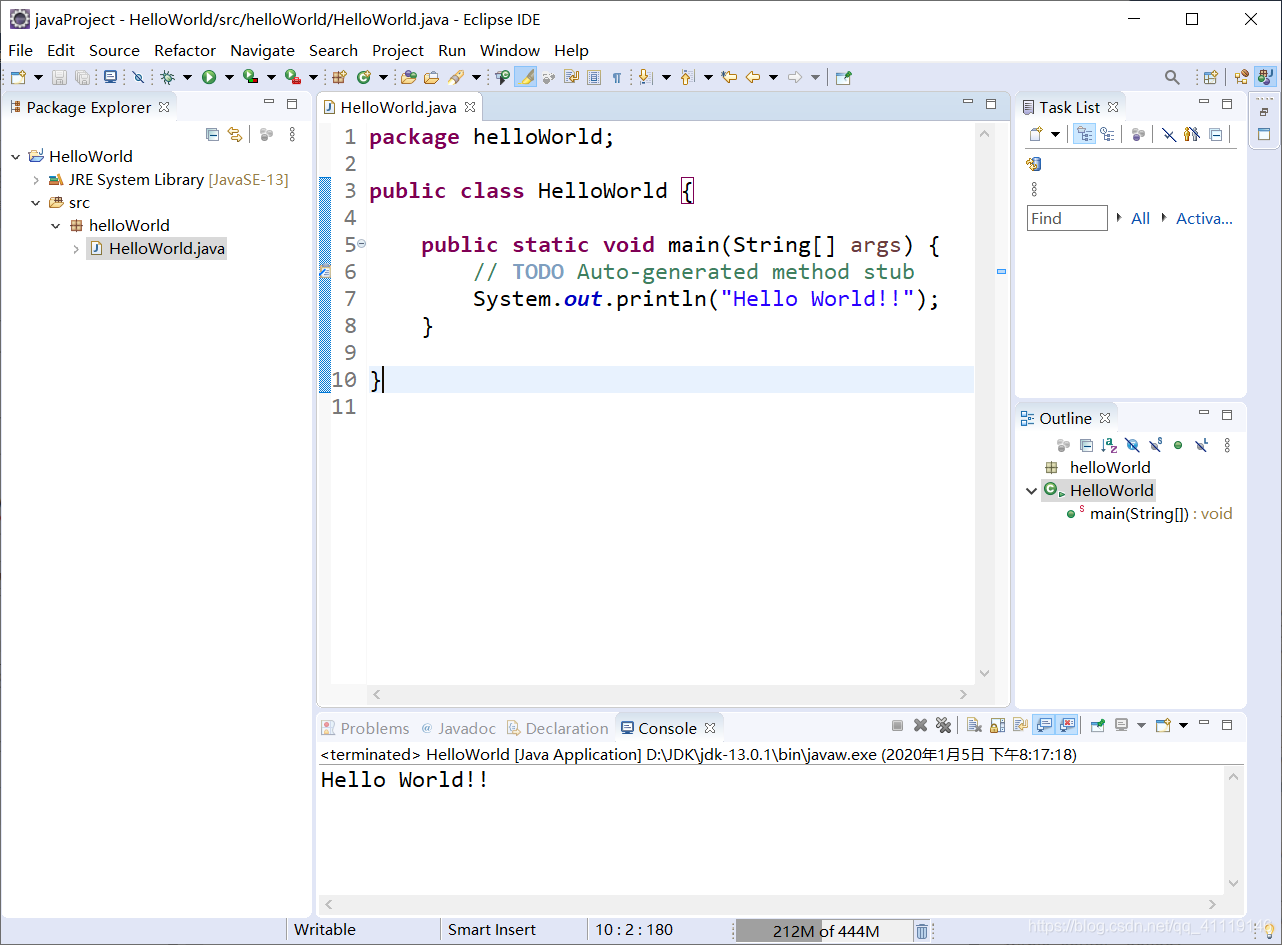
Task: Collapse the HelloWorld project node
Action: point(16,156)
